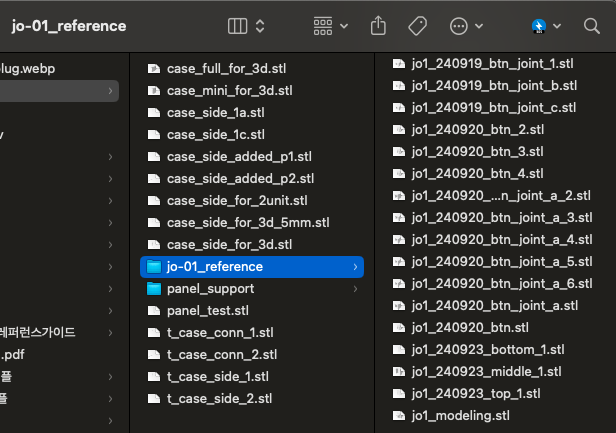Open the chevron beside the blue extension icon
Screen dimensions: 616x433
point(557,26)
